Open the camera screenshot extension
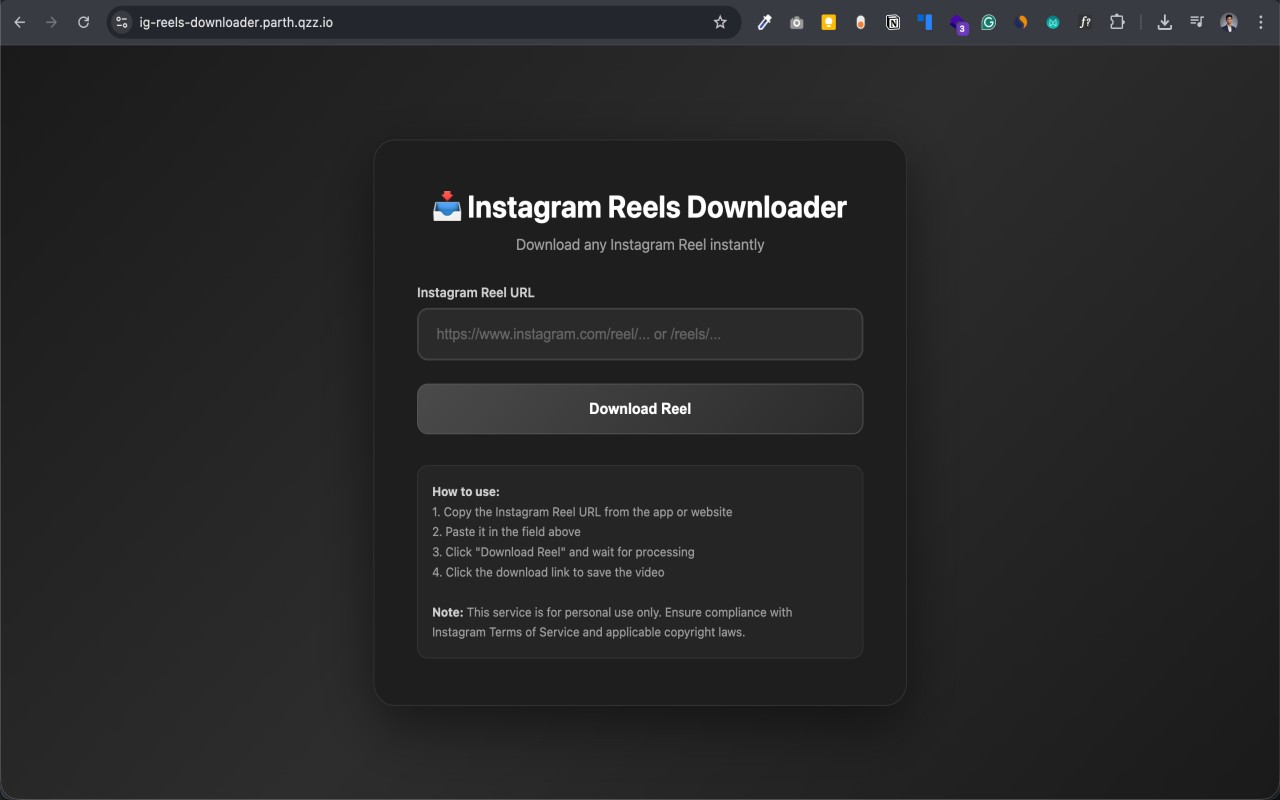Viewport: 1280px width, 800px height. [797, 22]
